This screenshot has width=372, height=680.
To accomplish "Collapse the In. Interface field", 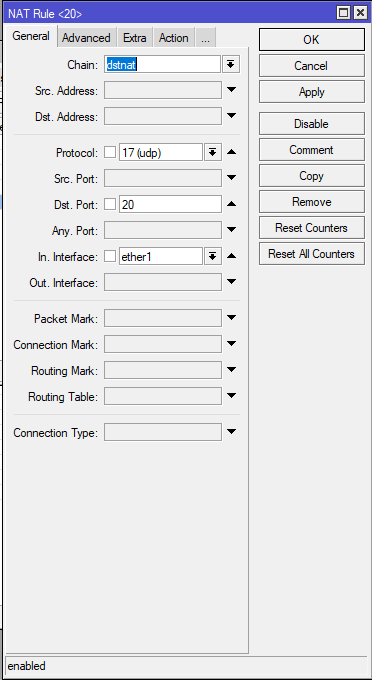I will (232, 256).
